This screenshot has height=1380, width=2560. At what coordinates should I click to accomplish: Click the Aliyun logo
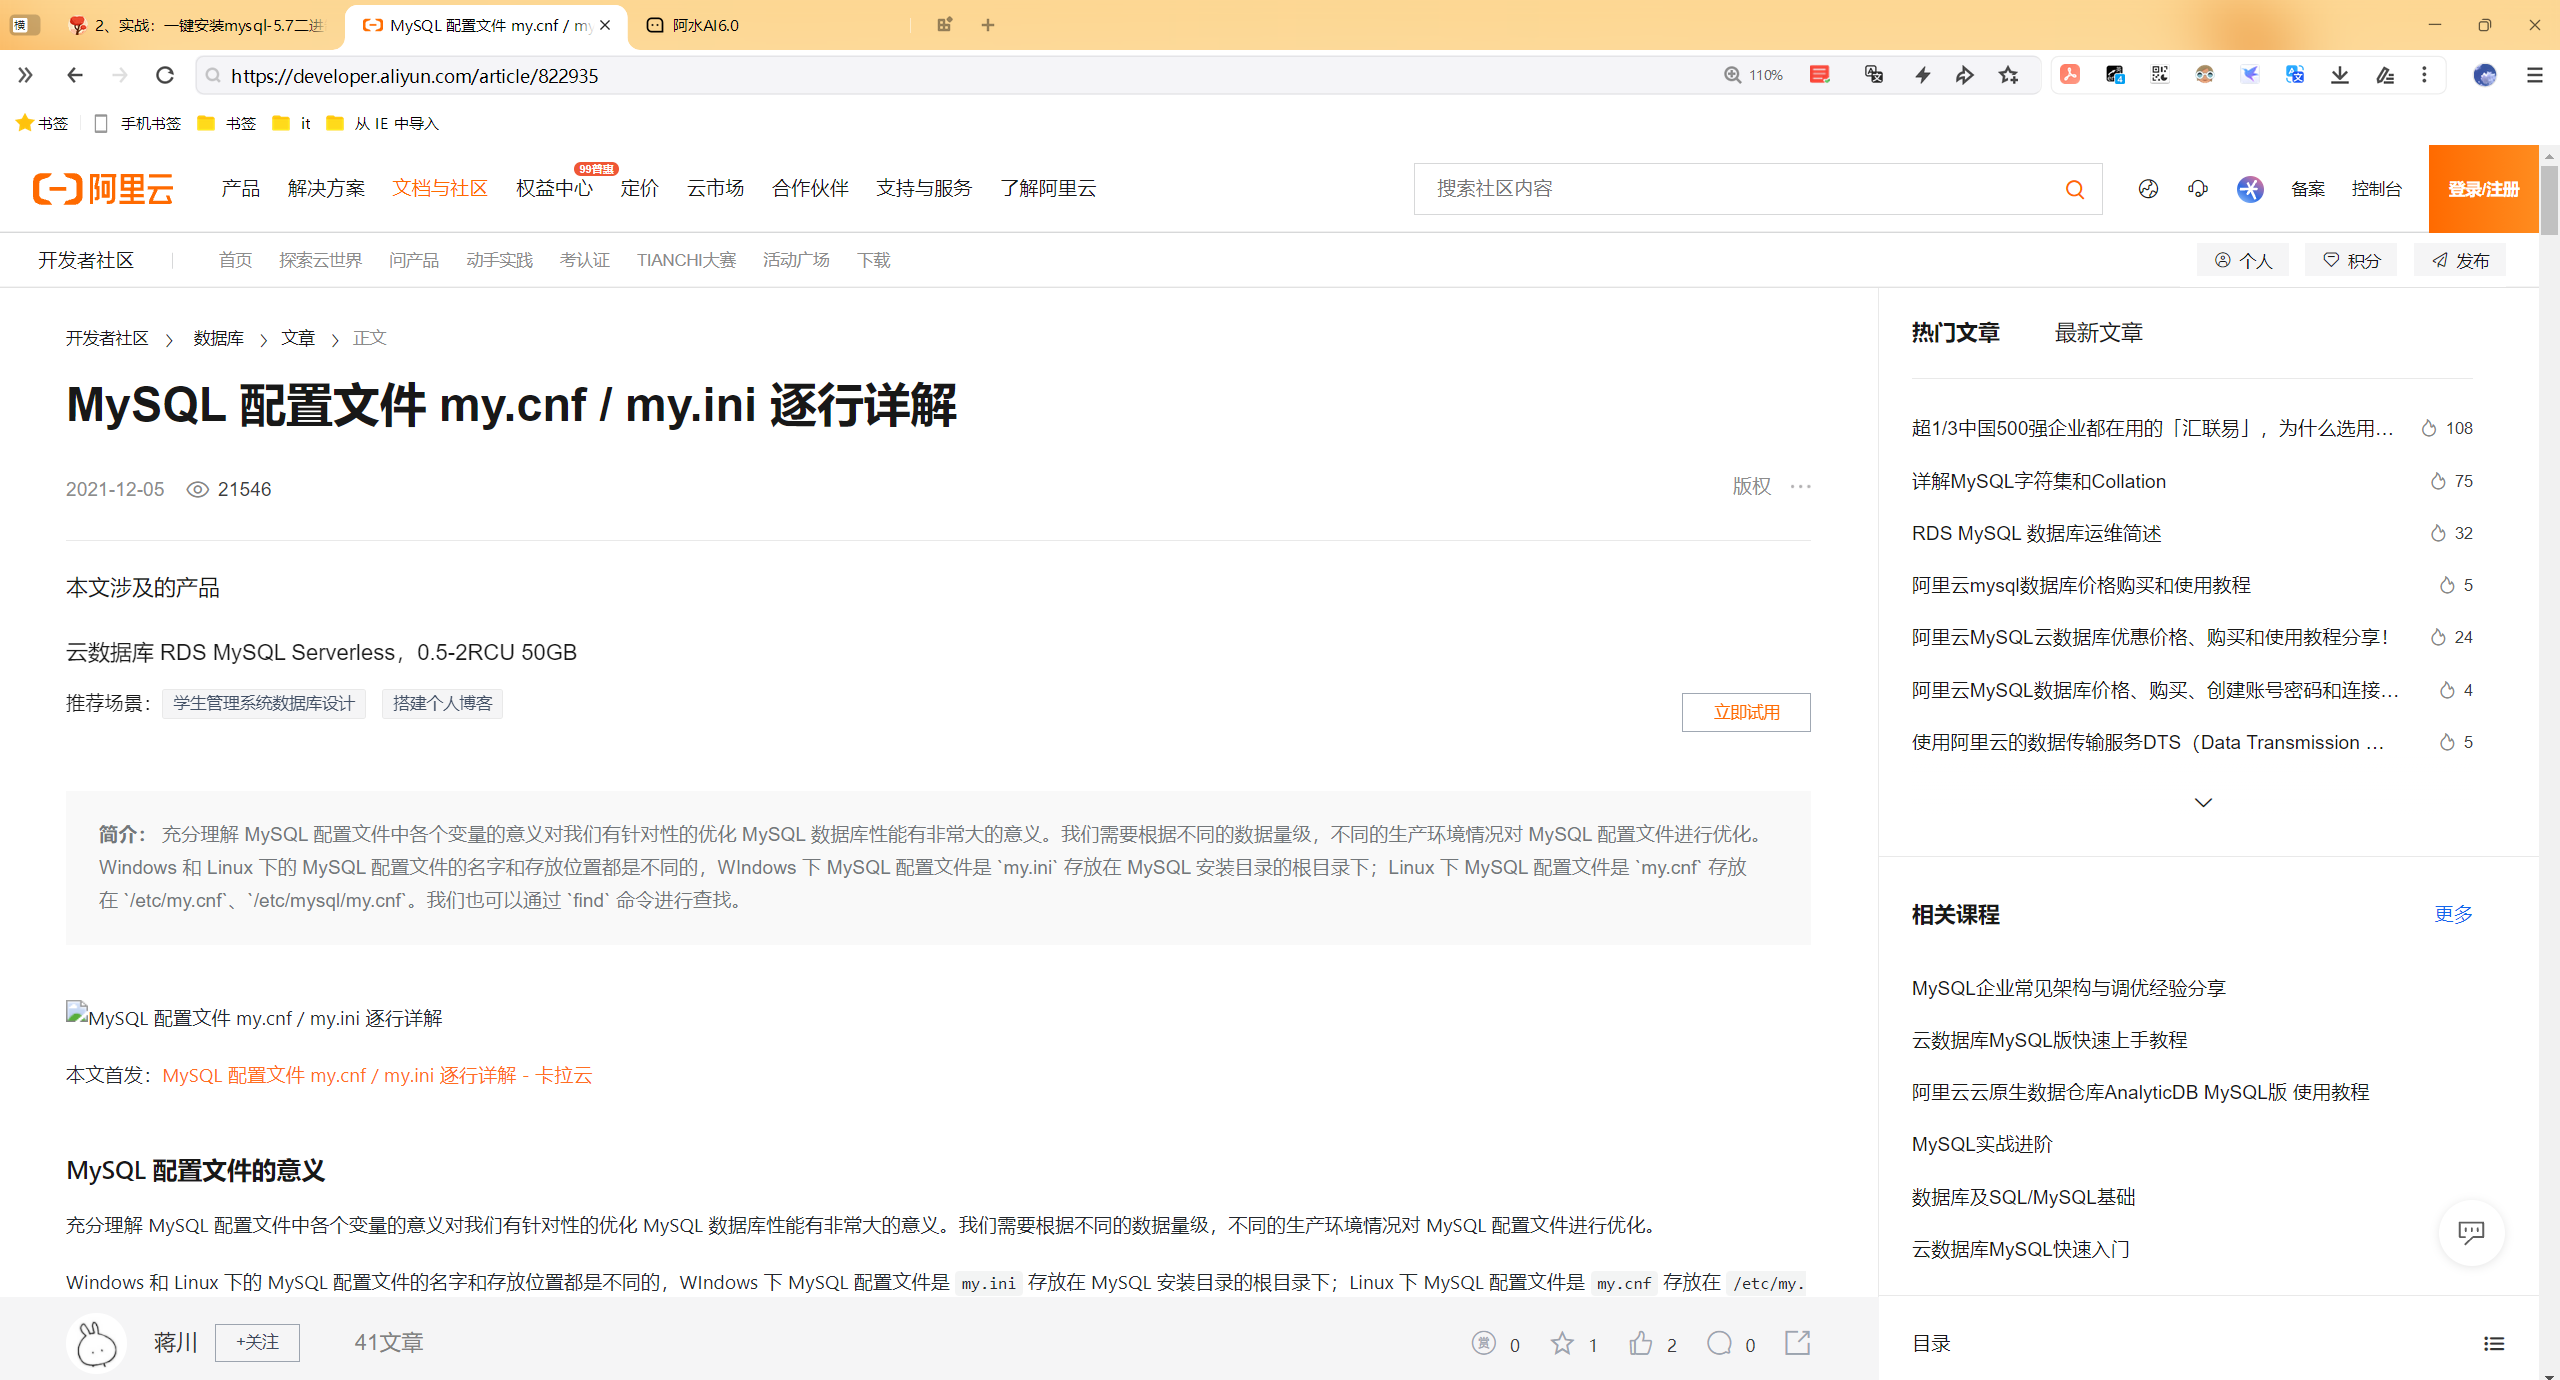point(103,188)
